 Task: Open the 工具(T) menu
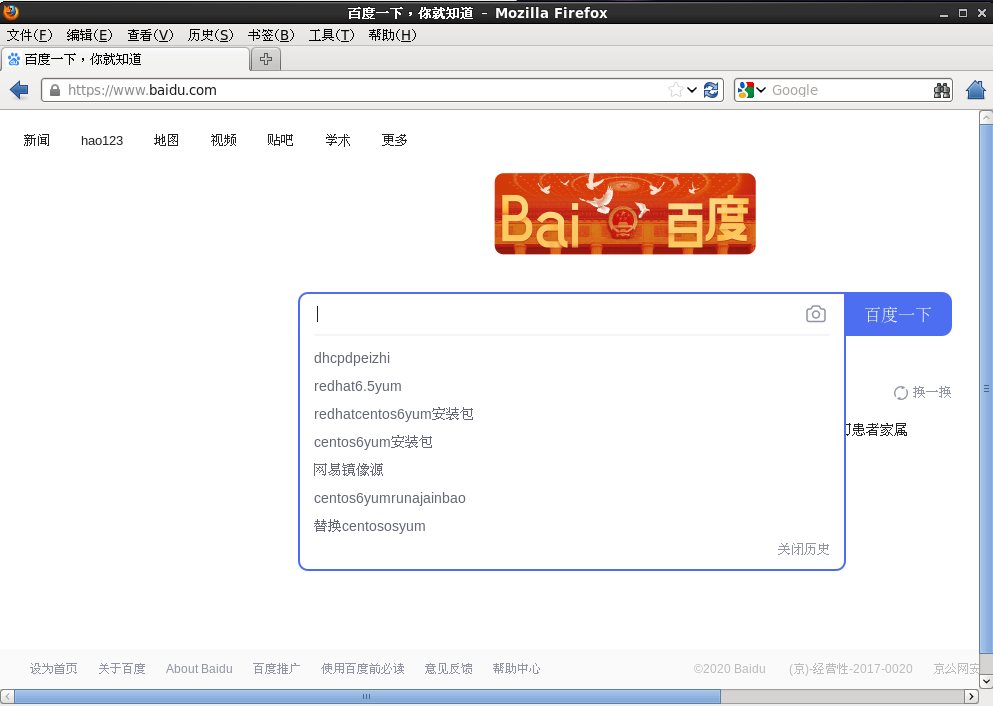pyautogui.click(x=331, y=35)
